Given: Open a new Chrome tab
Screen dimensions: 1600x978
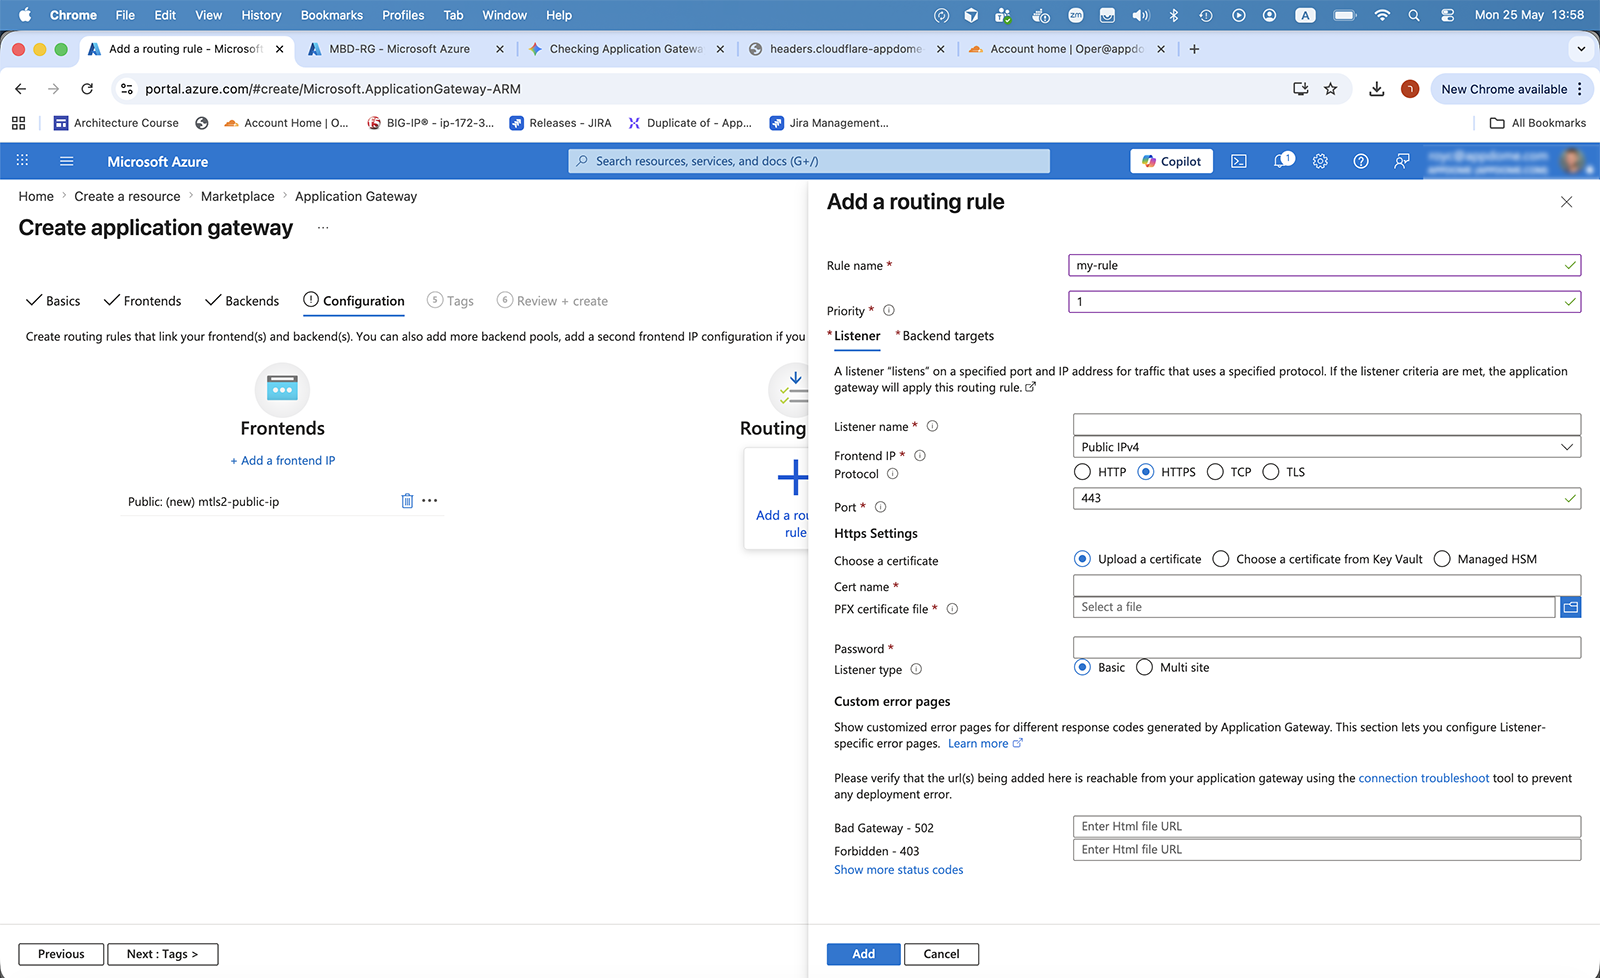Looking at the screenshot, I should [1194, 49].
